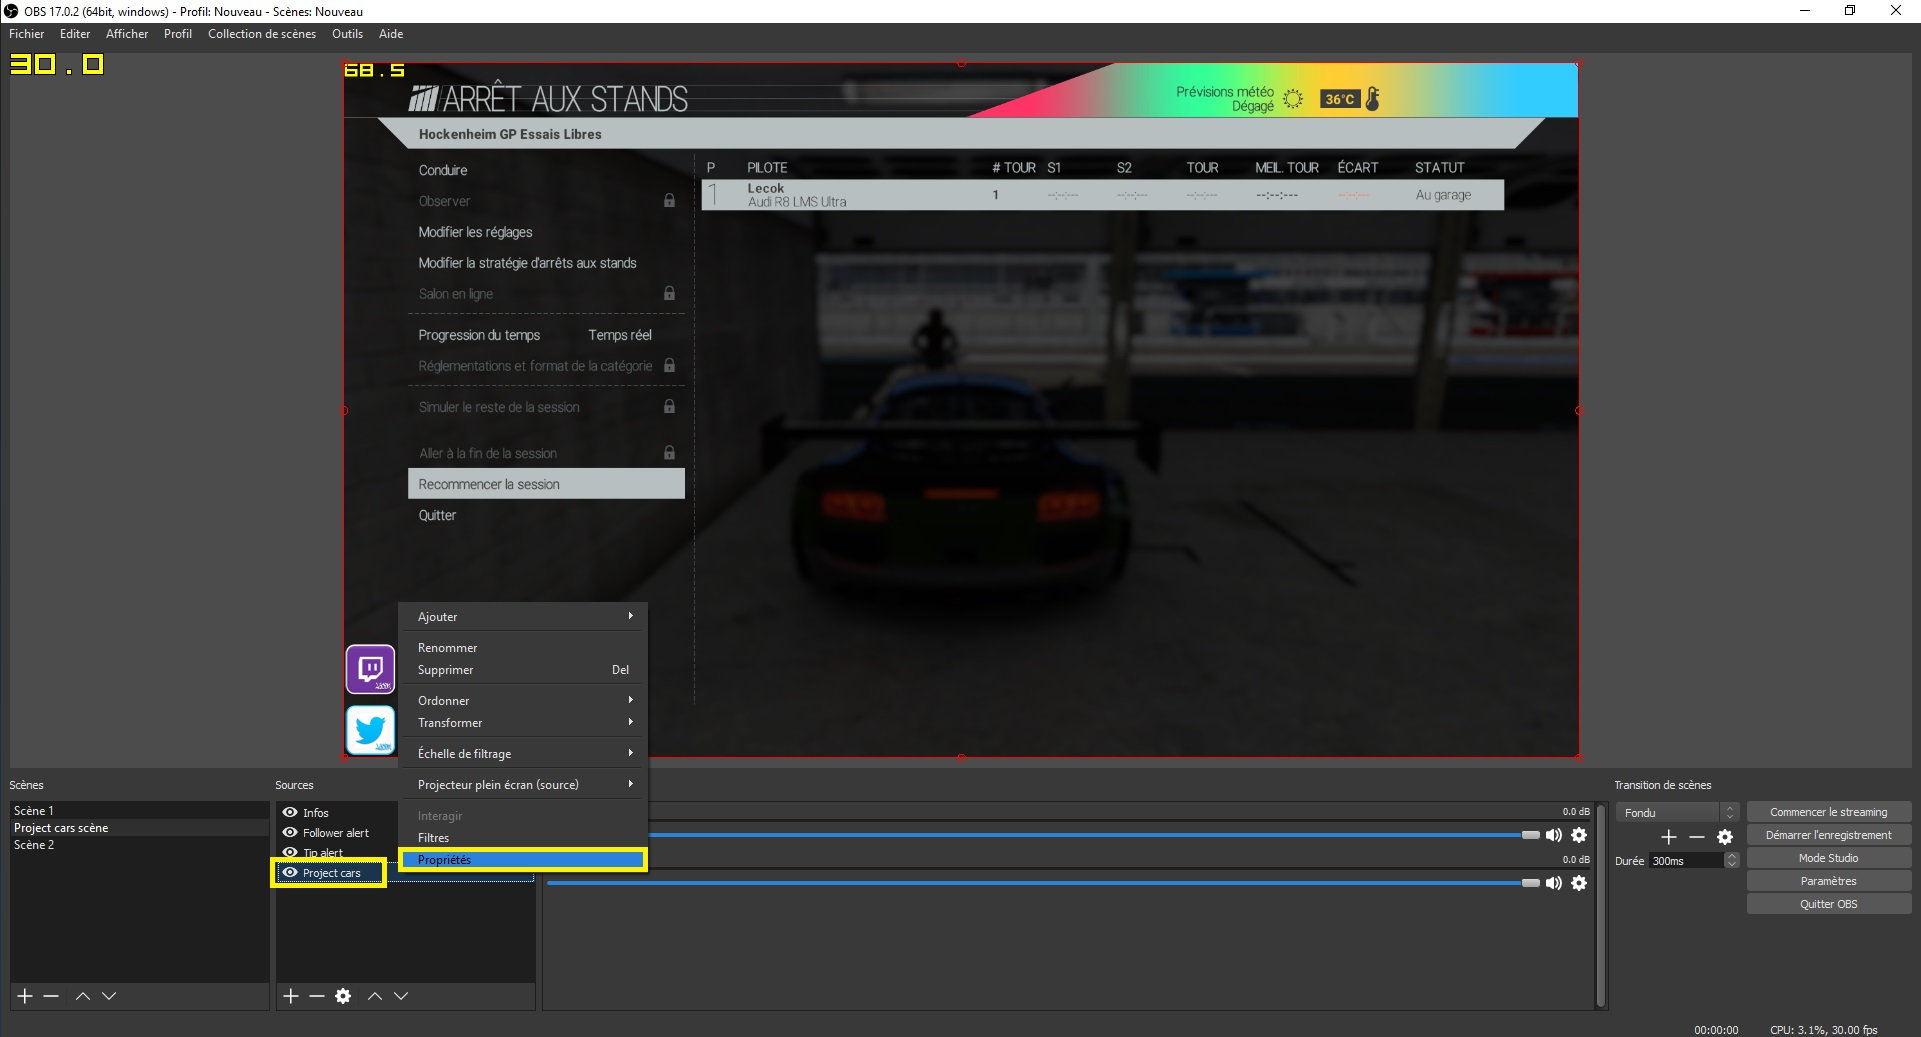Toggle the eye icon for Tip alert
This screenshot has height=1037, width=1921.
[x=290, y=853]
